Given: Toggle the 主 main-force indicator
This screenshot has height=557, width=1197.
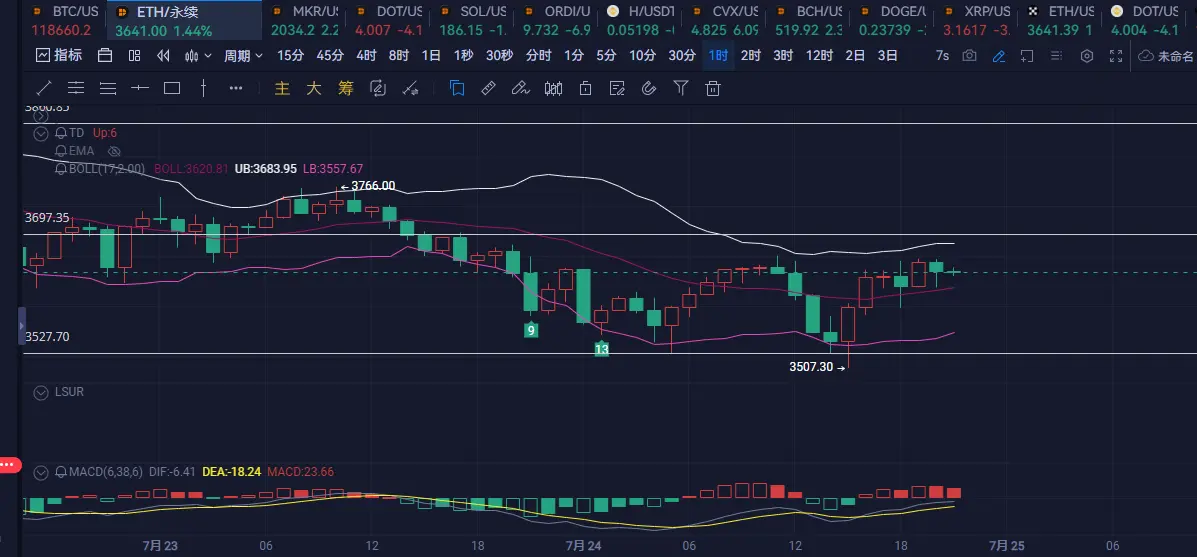Looking at the screenshot, I should (x=282, y=88).
